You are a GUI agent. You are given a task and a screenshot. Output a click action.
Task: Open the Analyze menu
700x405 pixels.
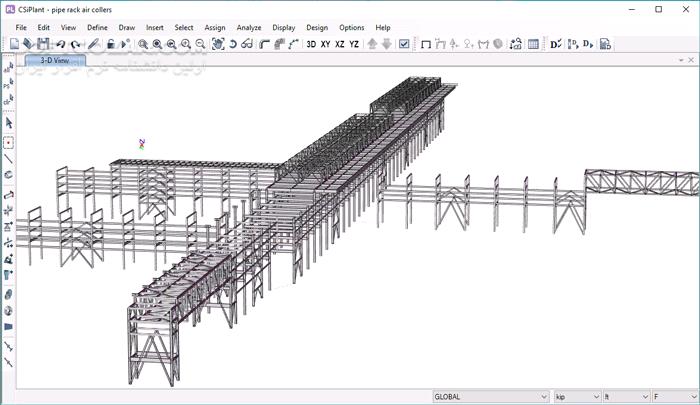[x=248, y=27]
